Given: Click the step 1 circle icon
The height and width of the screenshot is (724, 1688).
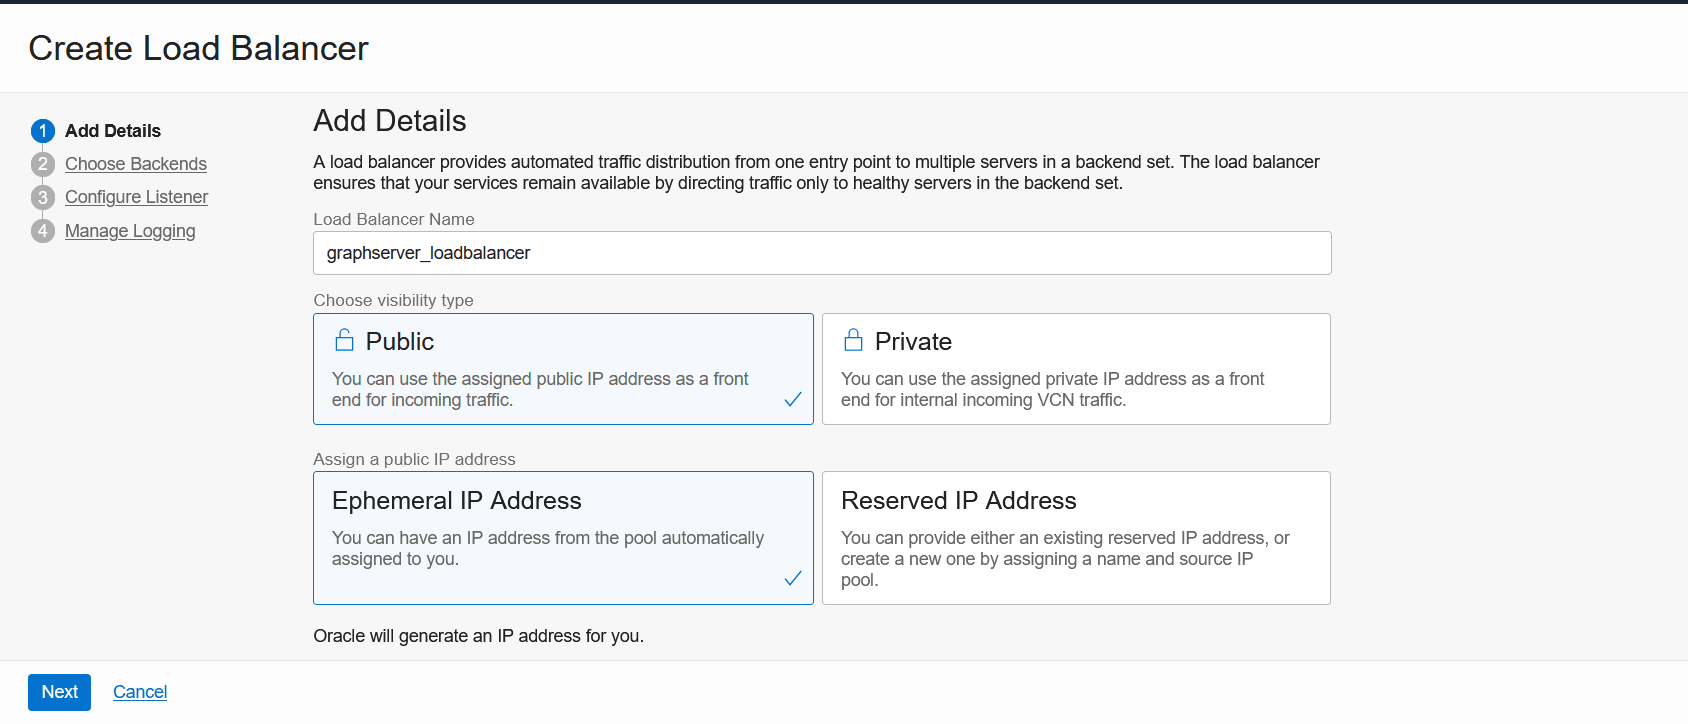Looking at the screenshot, I should click(x=43, y=131).
